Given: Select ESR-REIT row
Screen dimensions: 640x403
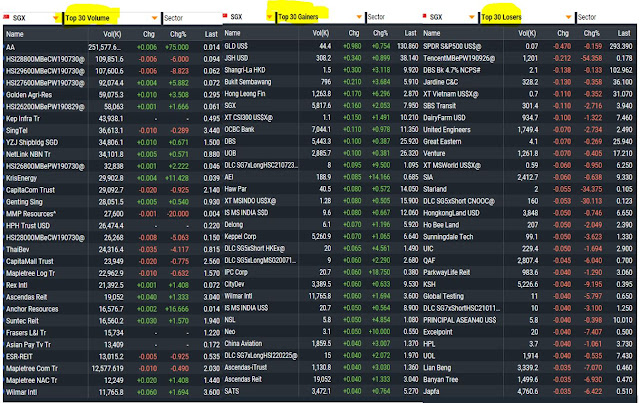Looking at the screenshot, I should click(113, 356).
